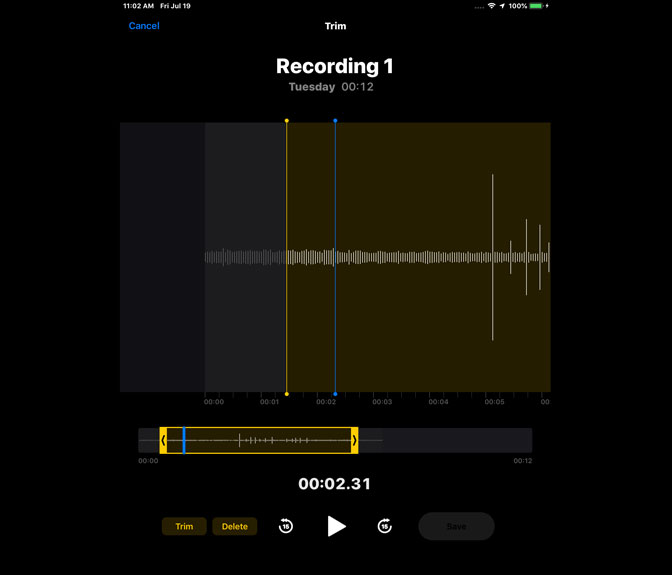672x575 pixels.
Task: Click the 00:03 ruler mark
Action: (382, 402)
